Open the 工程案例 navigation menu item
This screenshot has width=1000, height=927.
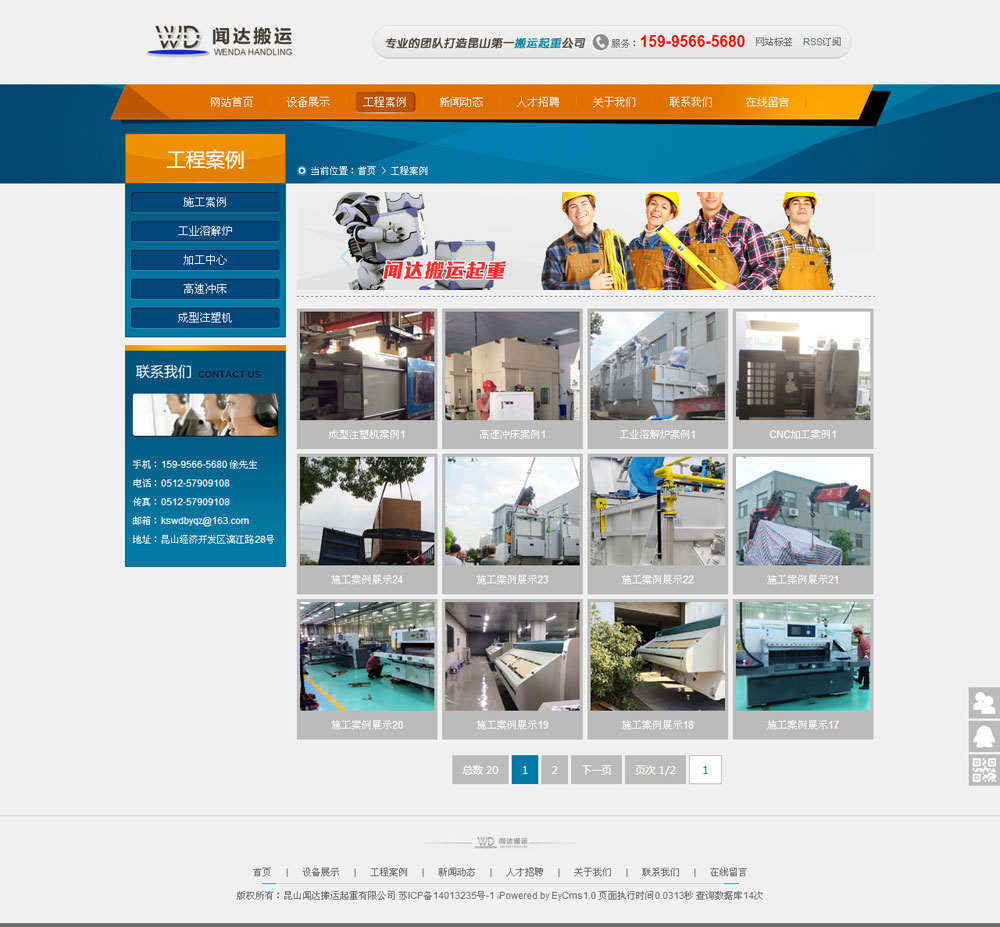click(385, 102)
